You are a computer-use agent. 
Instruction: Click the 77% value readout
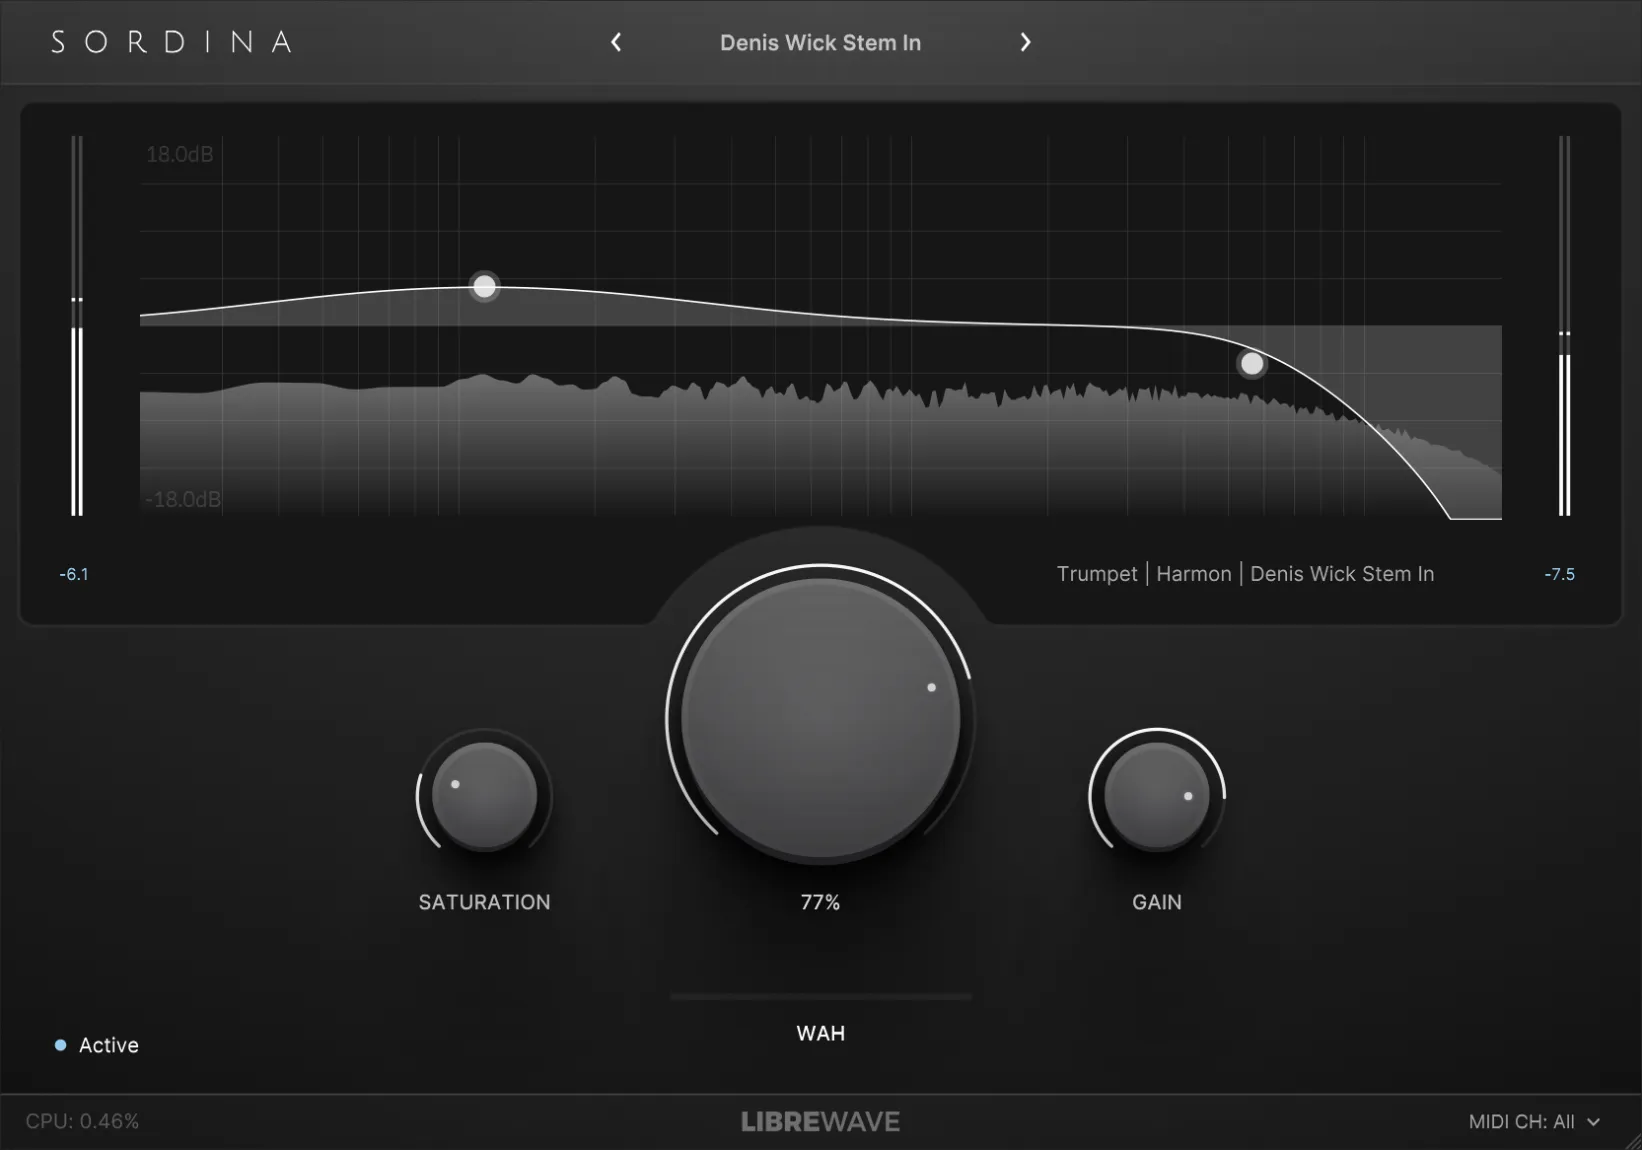820,902
